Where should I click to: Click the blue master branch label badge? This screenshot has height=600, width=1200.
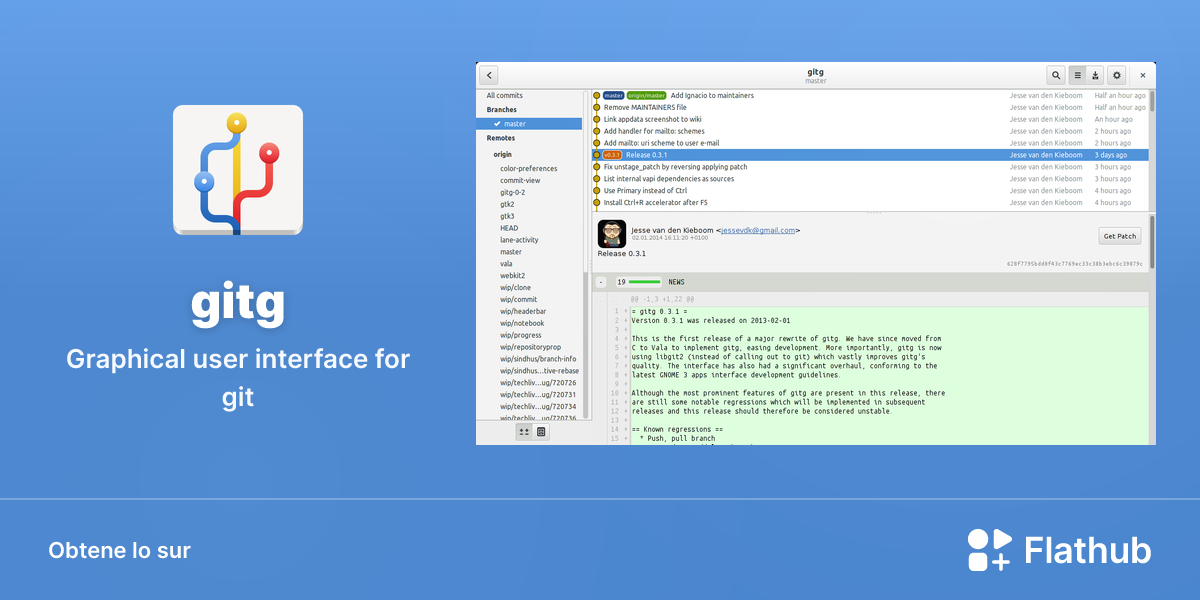coord(614,96)
